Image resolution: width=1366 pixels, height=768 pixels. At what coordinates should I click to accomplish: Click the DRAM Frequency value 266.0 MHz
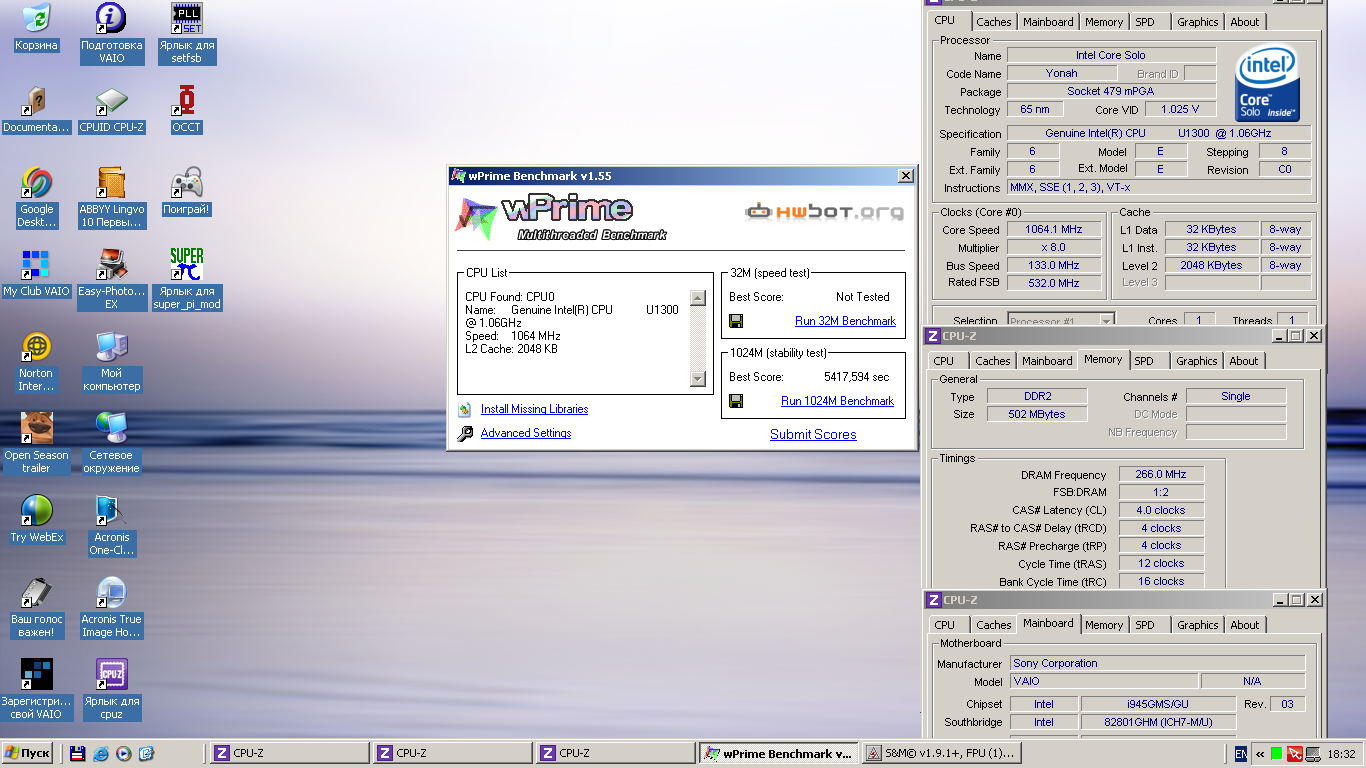coord(1160,475)
